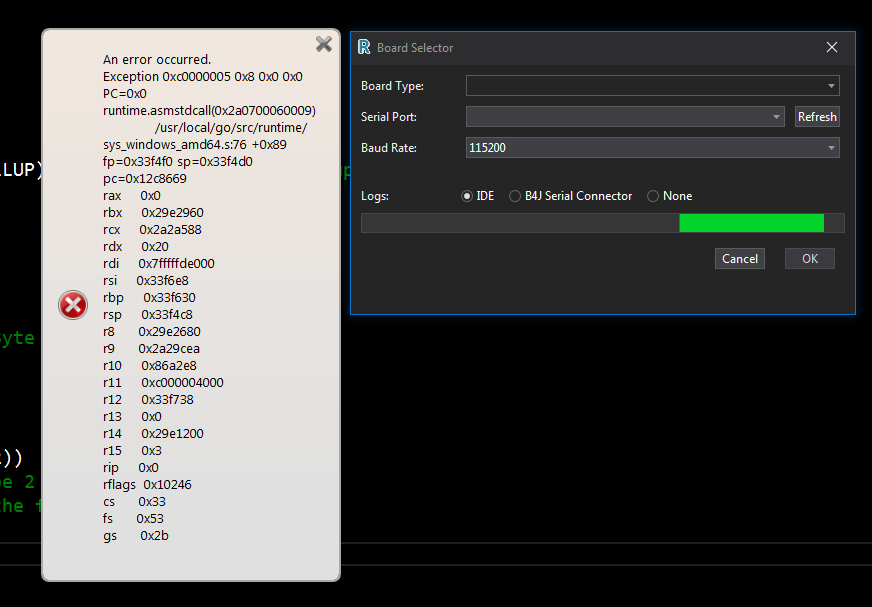872x607 pixels.
Task: Open the Board Type dropdown
Action: [652, 86]
